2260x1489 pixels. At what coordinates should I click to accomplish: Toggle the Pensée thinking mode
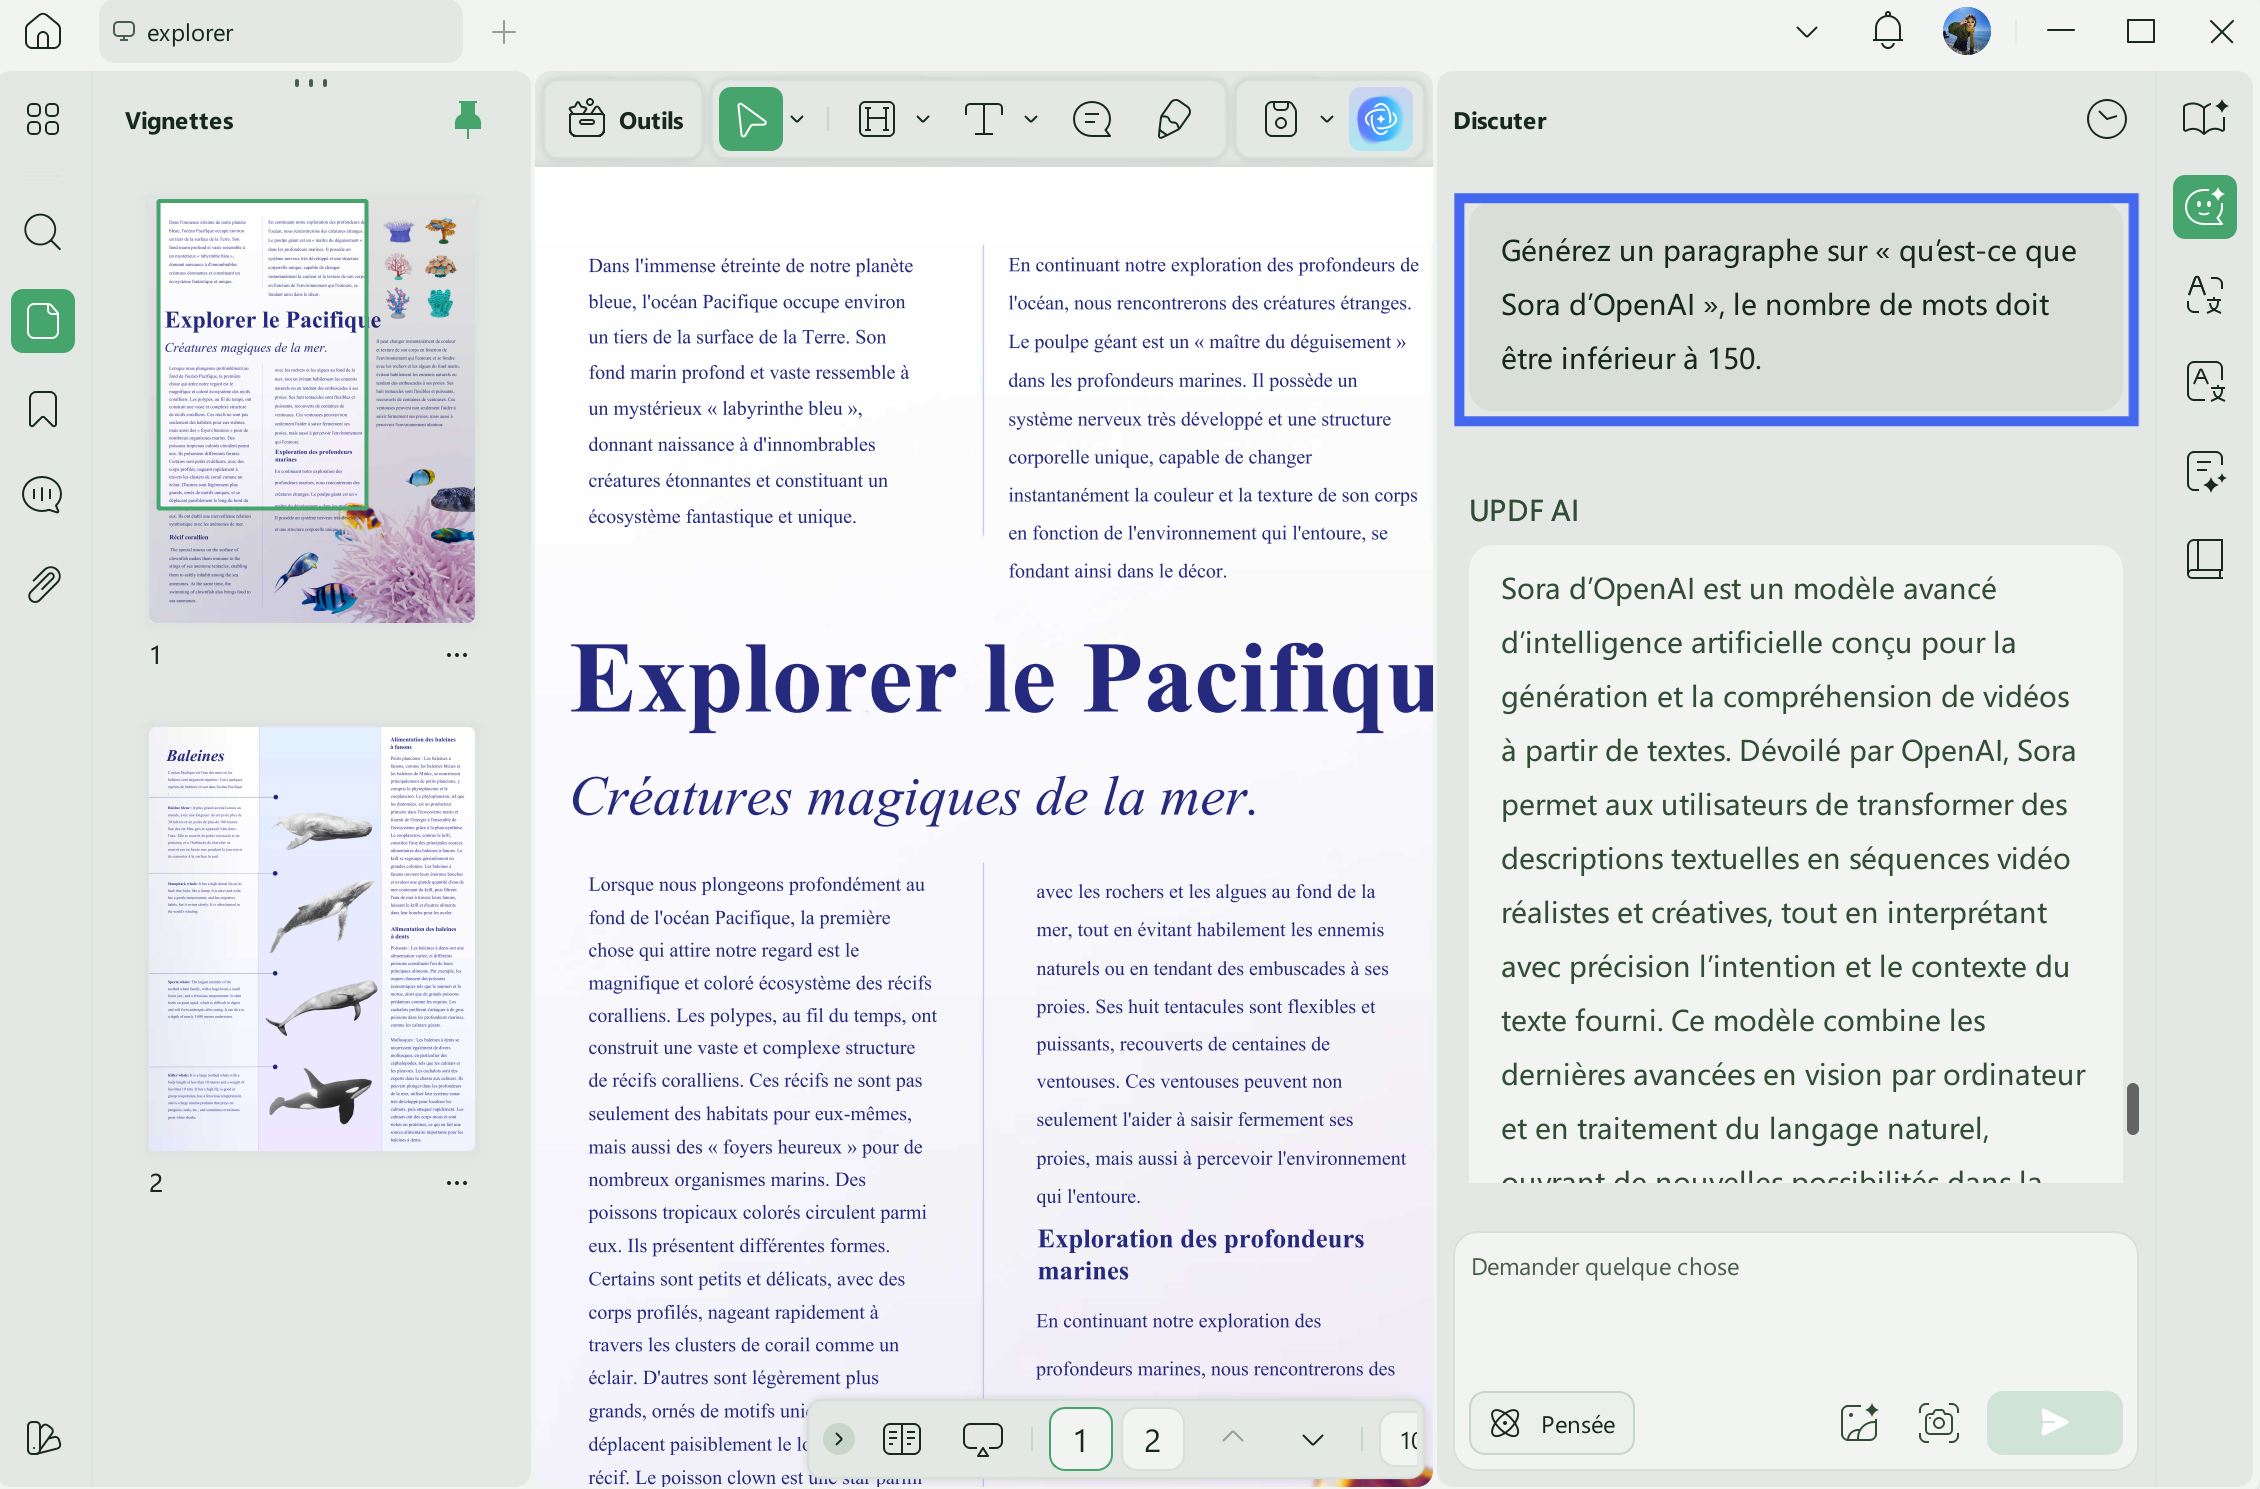pos(1552,1423)
